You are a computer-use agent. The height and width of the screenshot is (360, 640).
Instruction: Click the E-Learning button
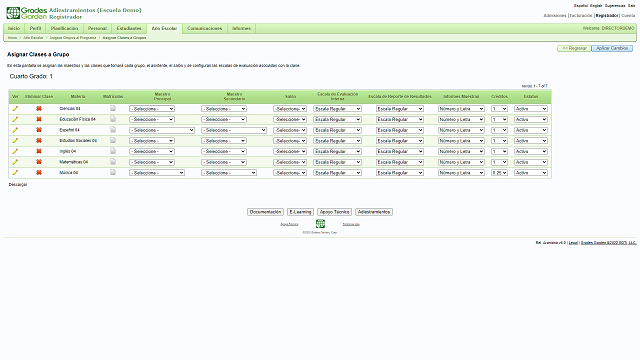coord(300,212)
